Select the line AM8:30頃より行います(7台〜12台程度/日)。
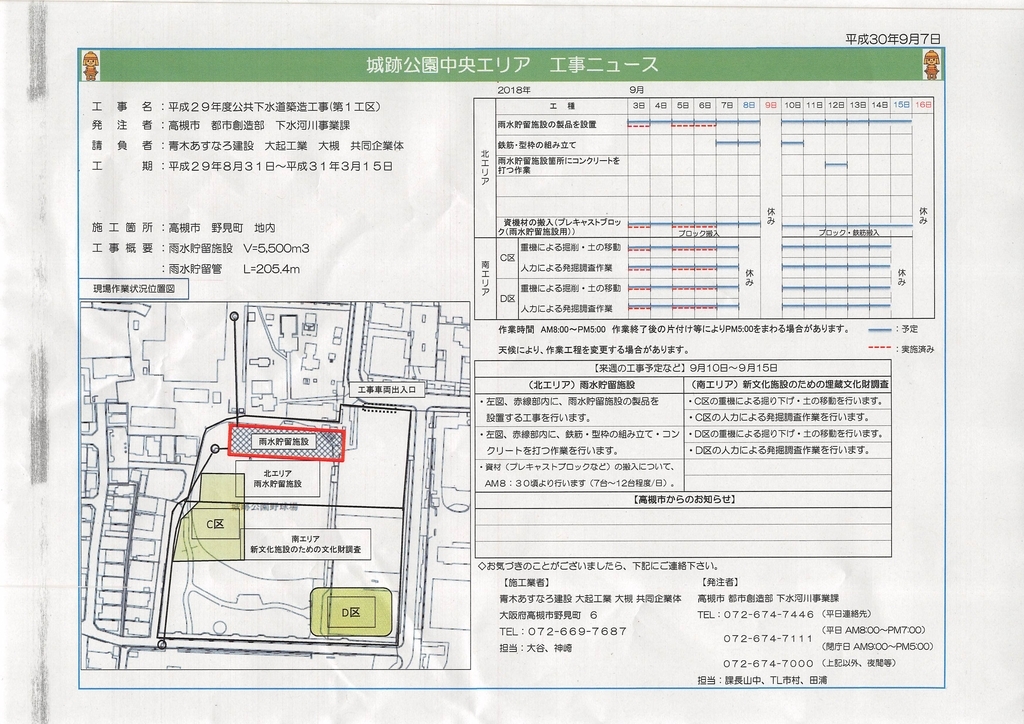This screenshot has width=1024, height=724. (582, 484)
